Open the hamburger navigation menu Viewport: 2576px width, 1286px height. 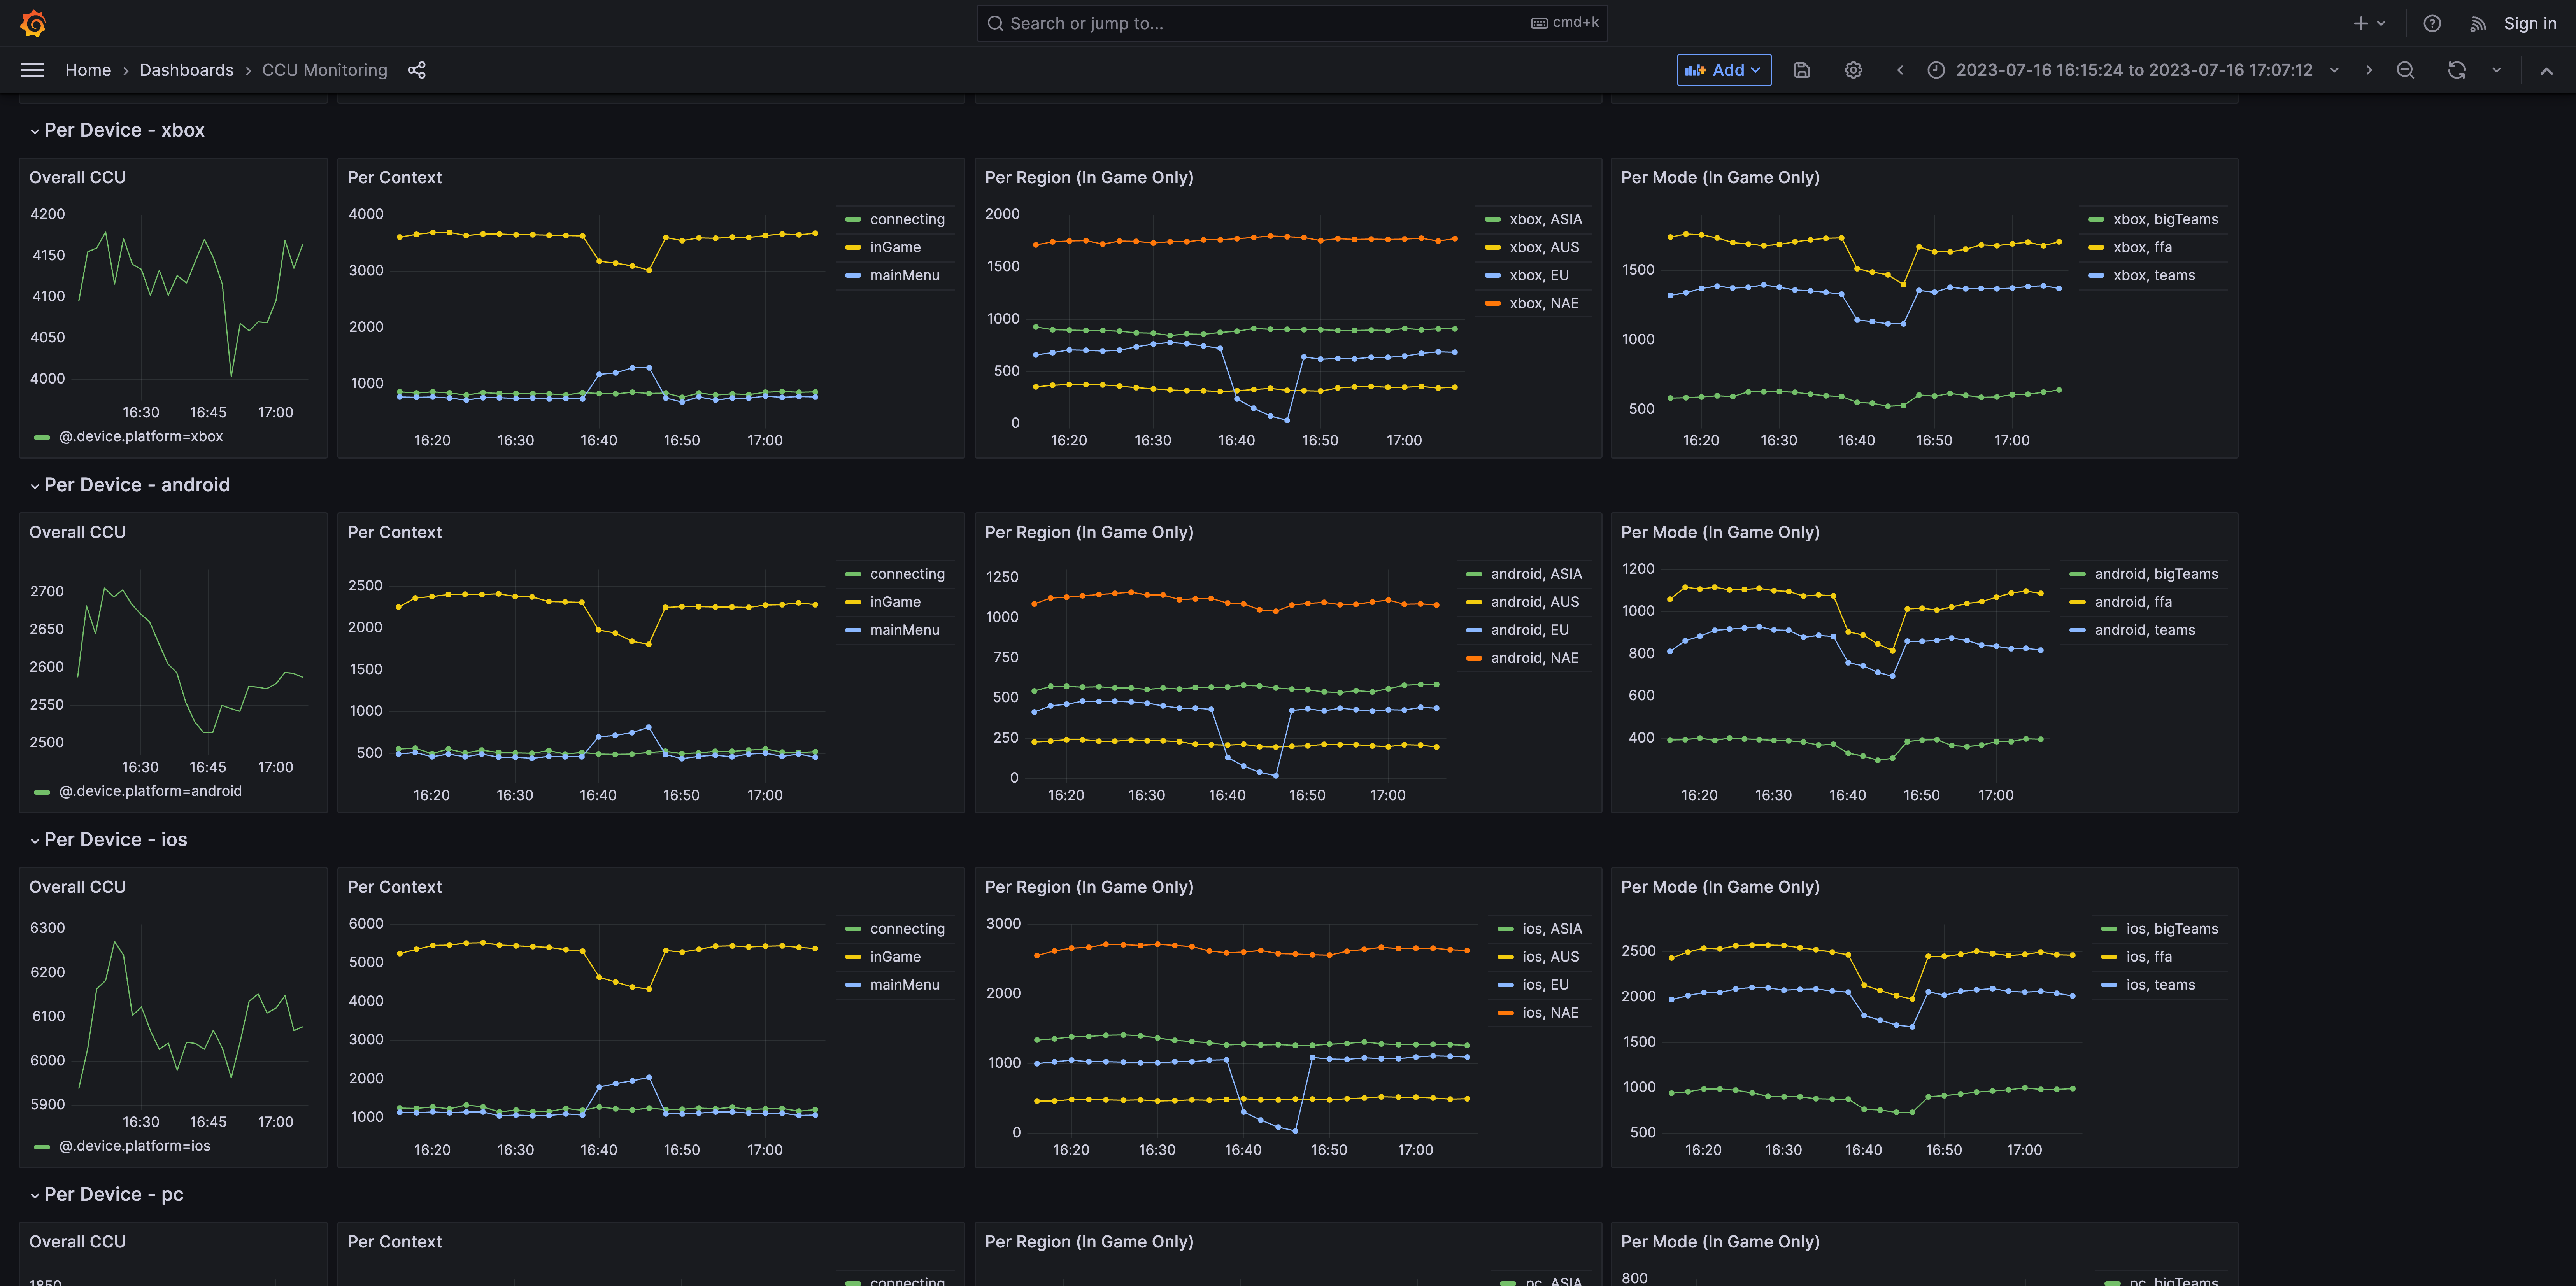pyautogui.click(x=33, y=70)
